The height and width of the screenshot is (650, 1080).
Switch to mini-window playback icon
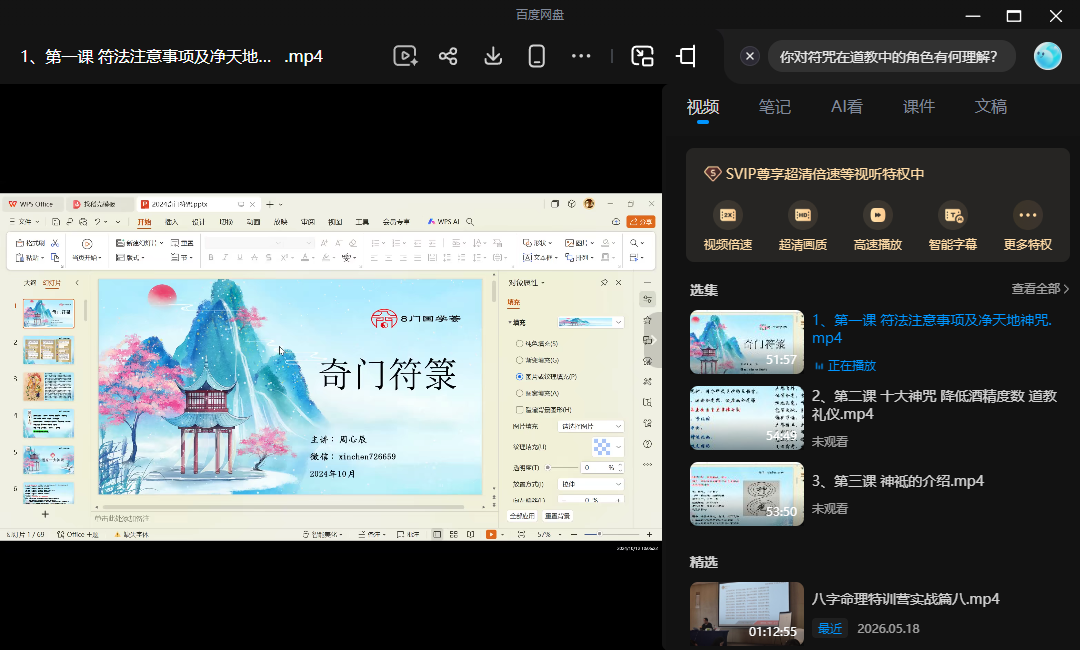tap(642, 56)
